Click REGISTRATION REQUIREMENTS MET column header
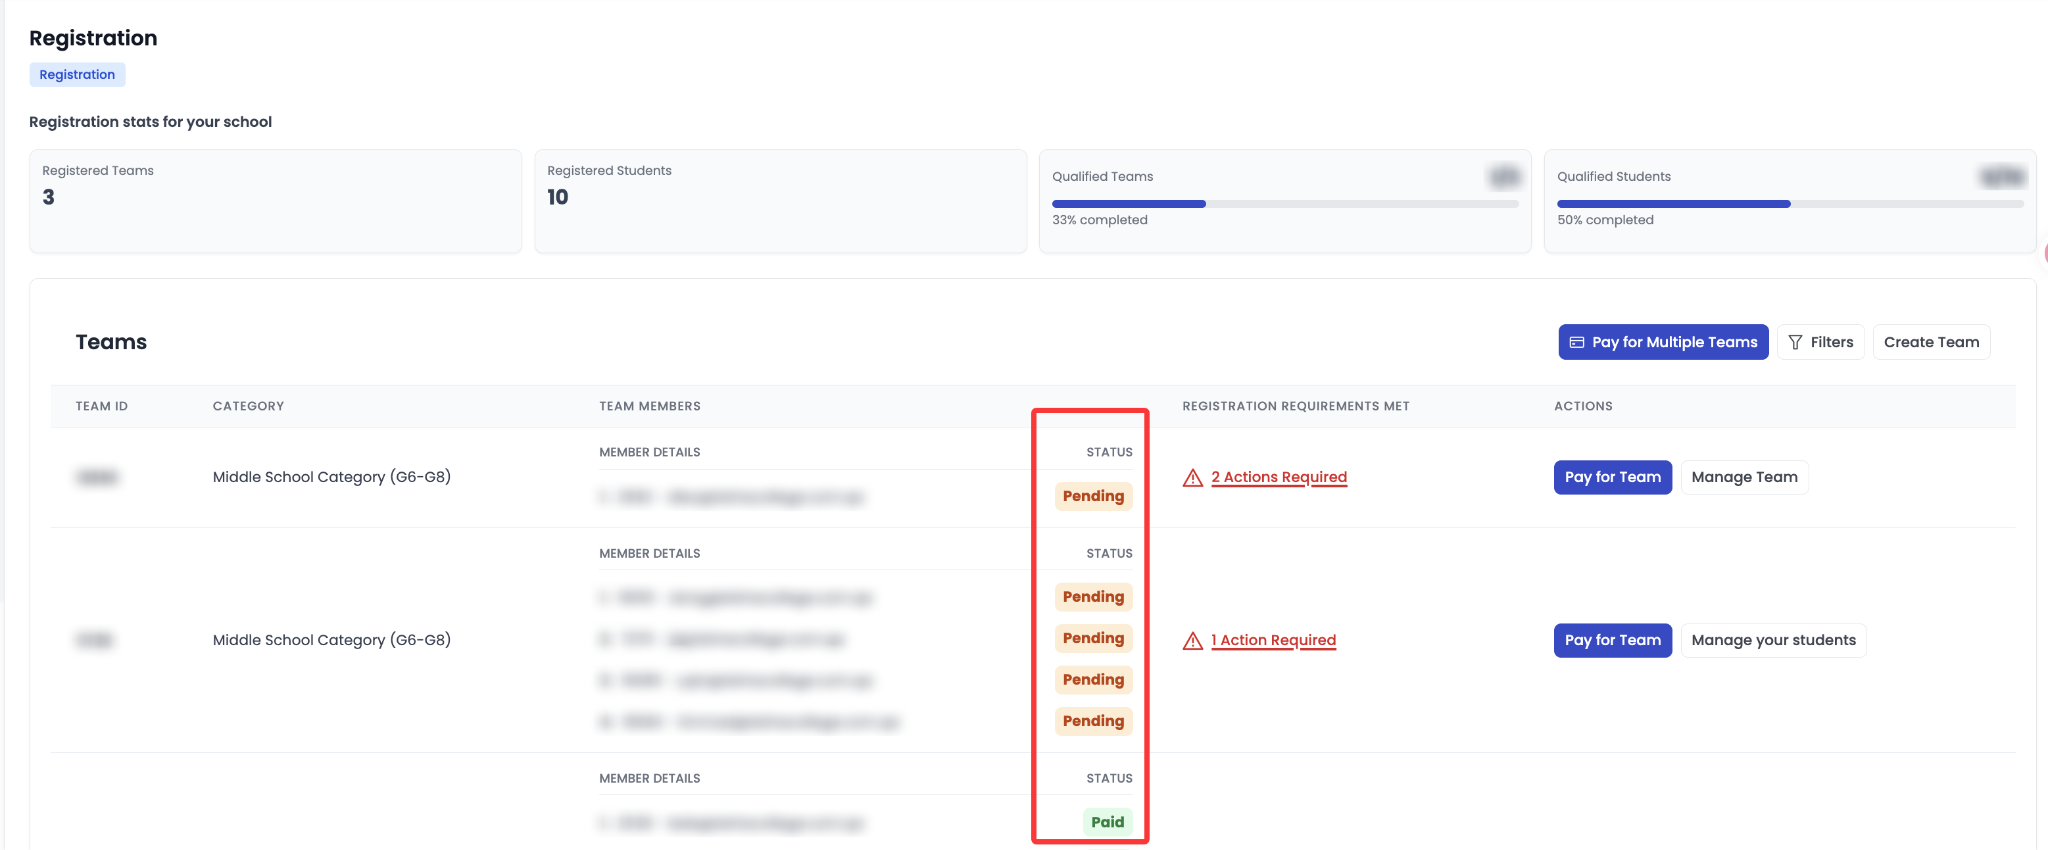Screen dimensions: 2048x850 (x=1296, y=406)
